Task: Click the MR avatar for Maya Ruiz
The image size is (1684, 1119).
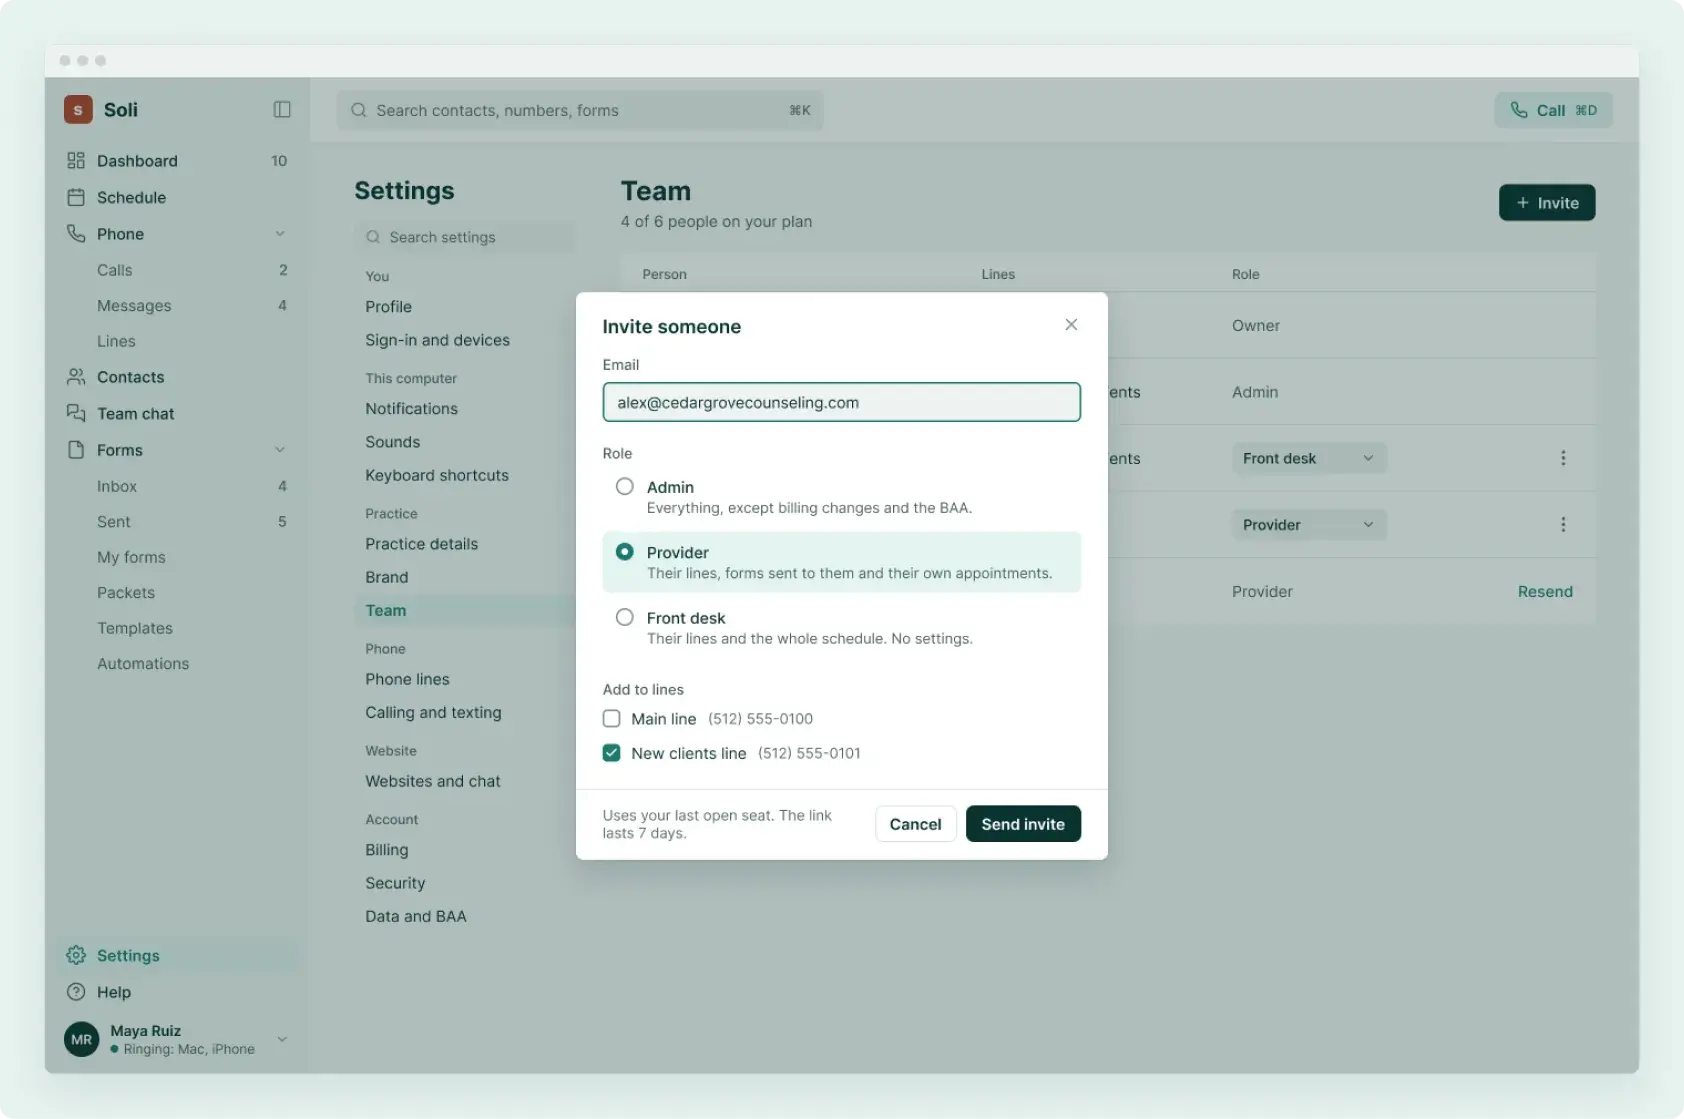Action: click(x=82, y=1039)
